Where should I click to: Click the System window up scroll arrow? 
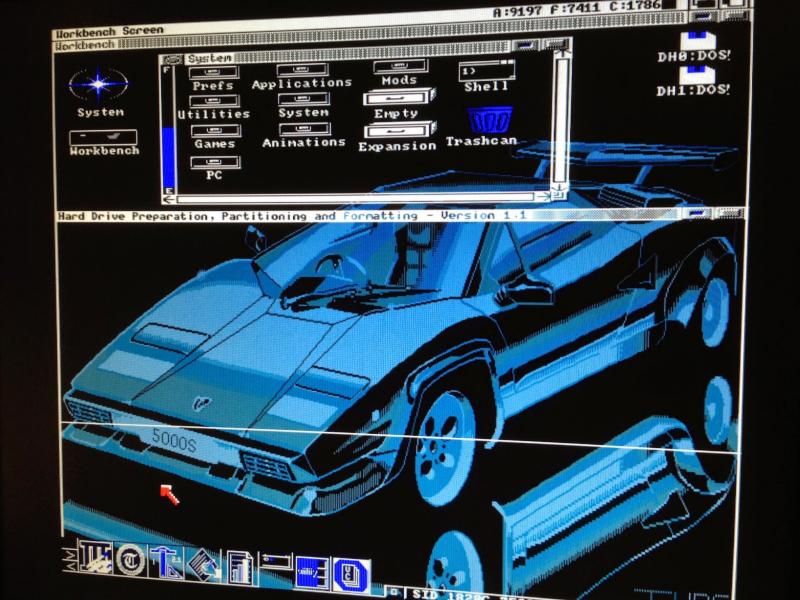click(x=562, y=52)
